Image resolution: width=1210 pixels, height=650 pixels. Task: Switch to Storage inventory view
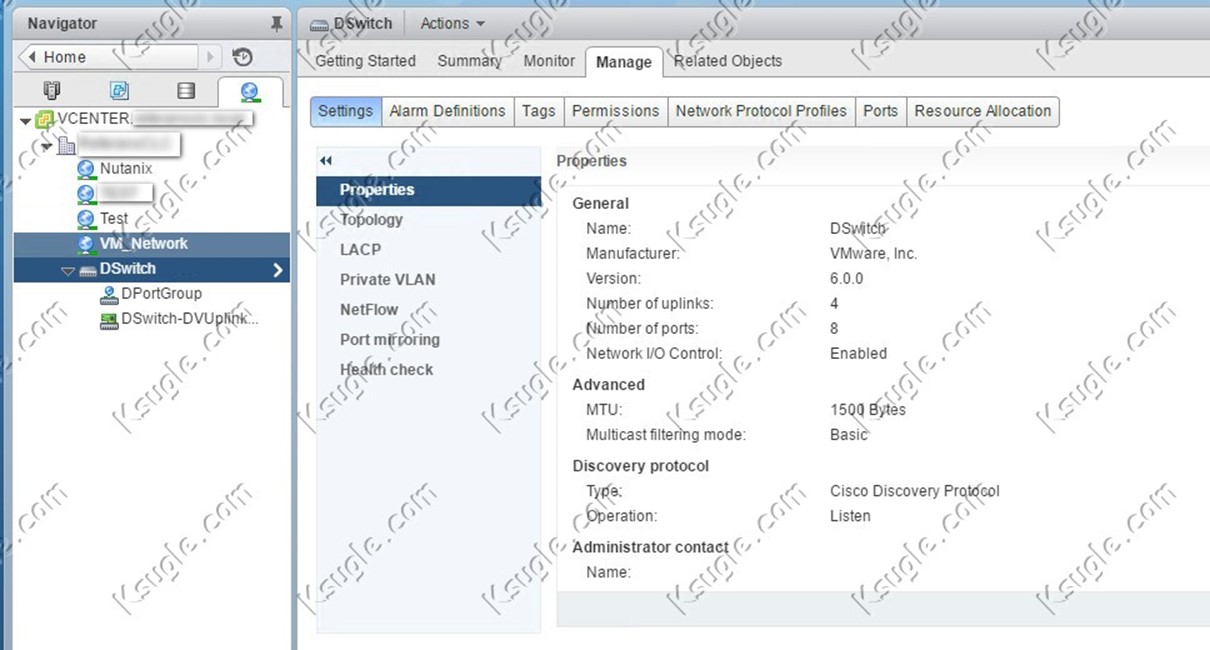pos(186,91)
